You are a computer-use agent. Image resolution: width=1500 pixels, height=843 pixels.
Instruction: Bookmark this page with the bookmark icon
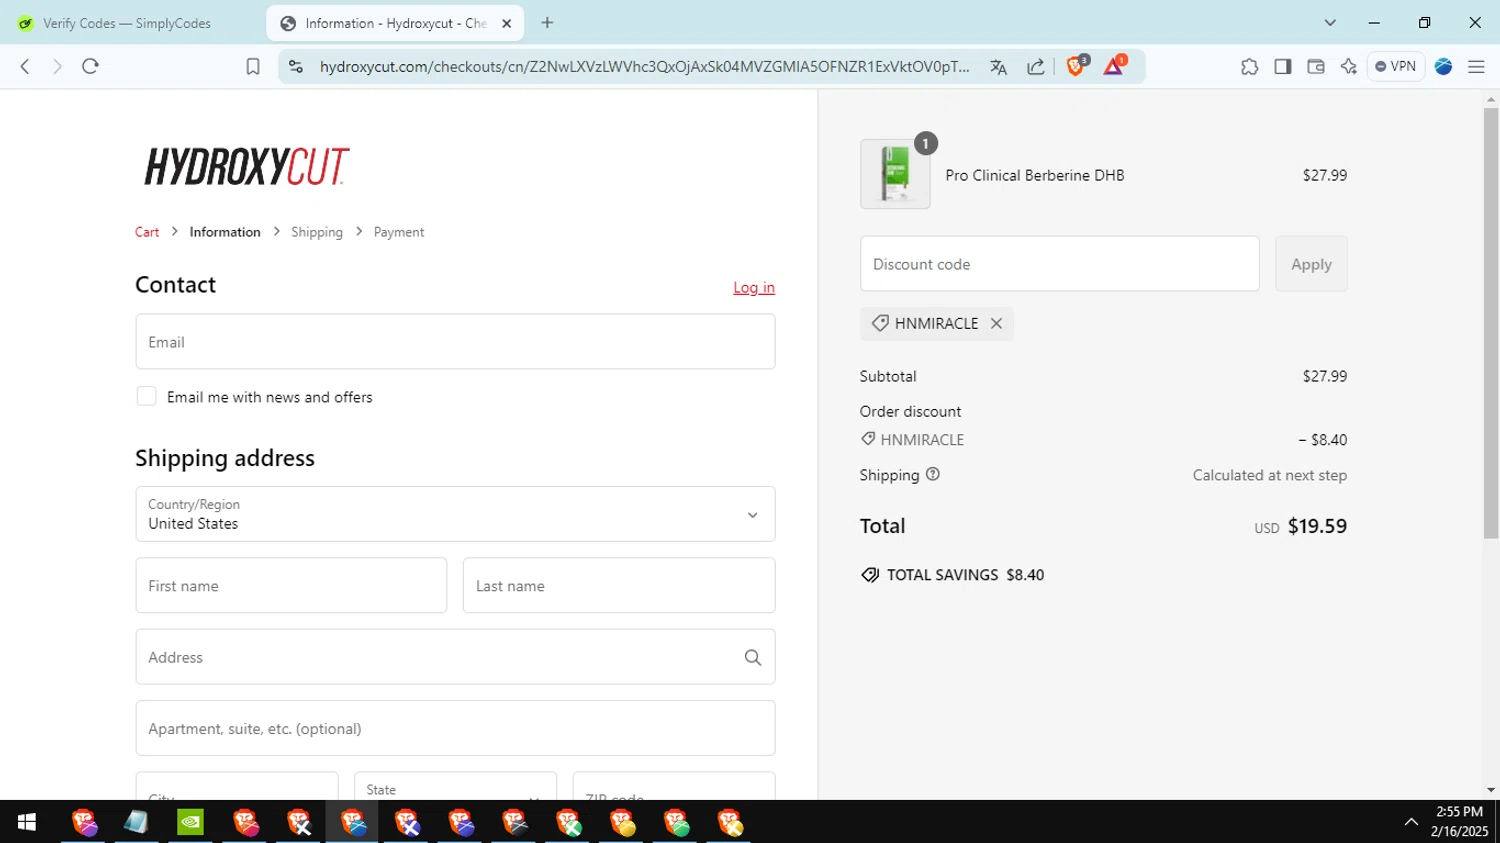tap(253, 66)
